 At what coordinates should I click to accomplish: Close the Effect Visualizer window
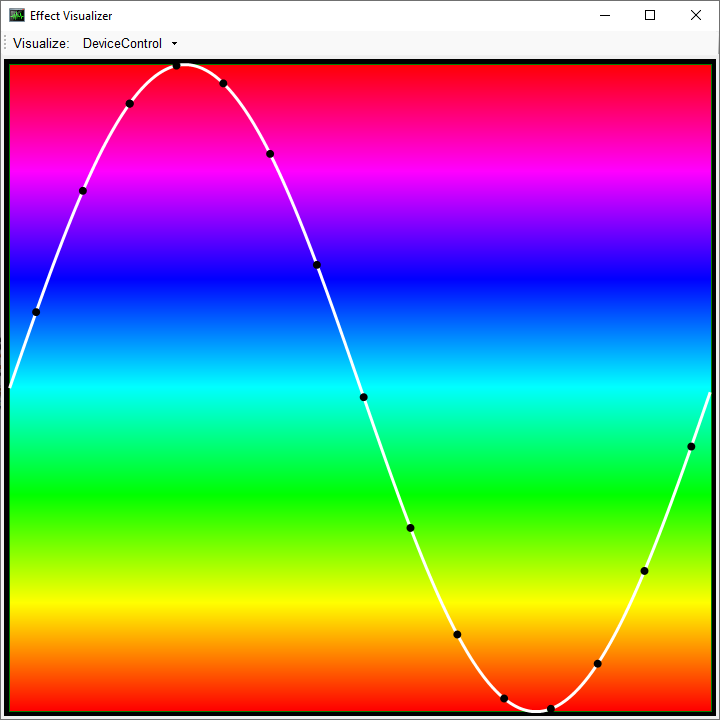(696, 15)
